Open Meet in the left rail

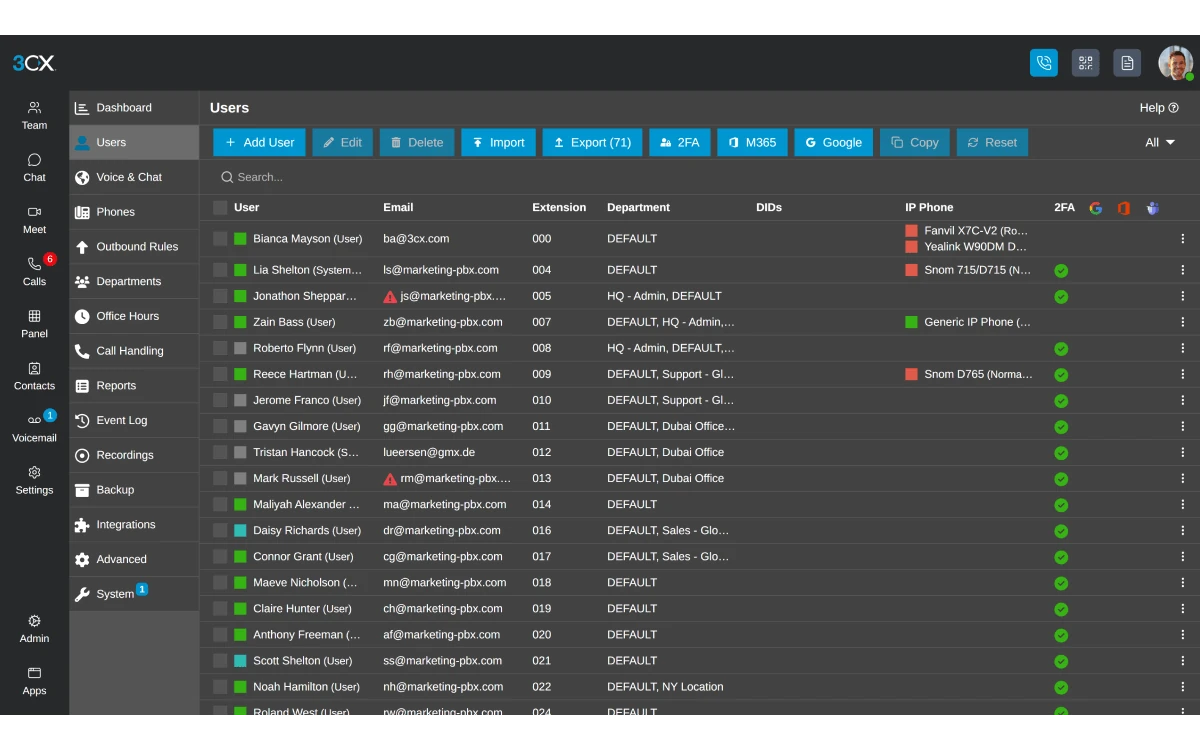[x=34, y=219]
